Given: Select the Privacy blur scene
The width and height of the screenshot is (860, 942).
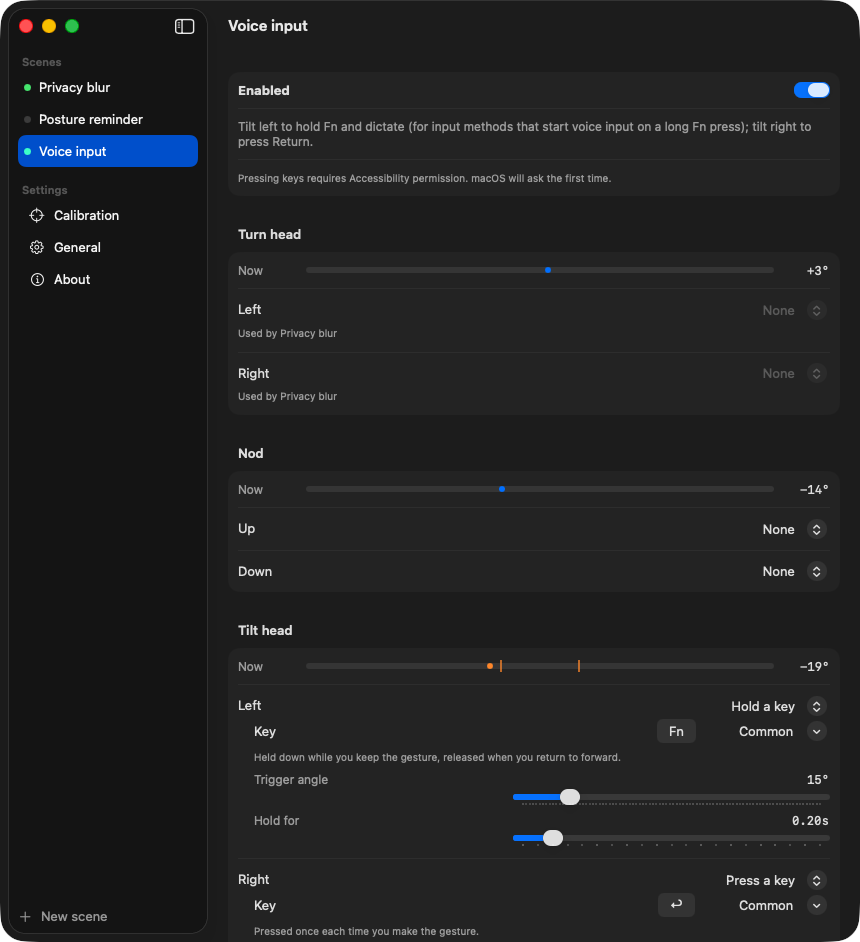Looking at the screenshot, I should (108, 88).
